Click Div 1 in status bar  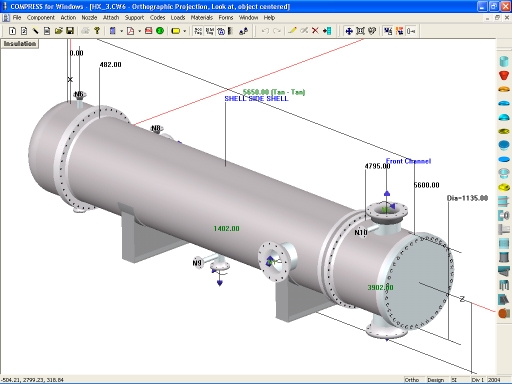coord(478,380)
